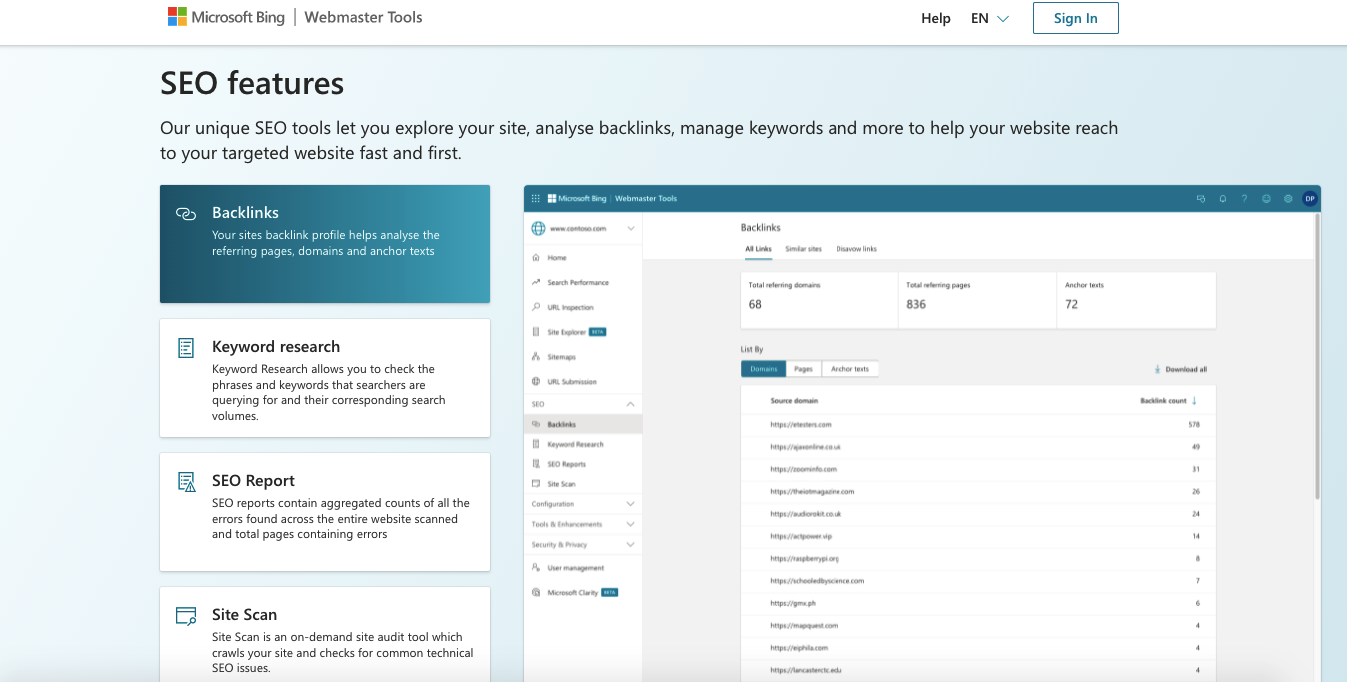The width and height of the screenshot is (1347, 682).
Task: Click https://ajaxonline.co.uk row in preview table
Action: click(978, 447)
